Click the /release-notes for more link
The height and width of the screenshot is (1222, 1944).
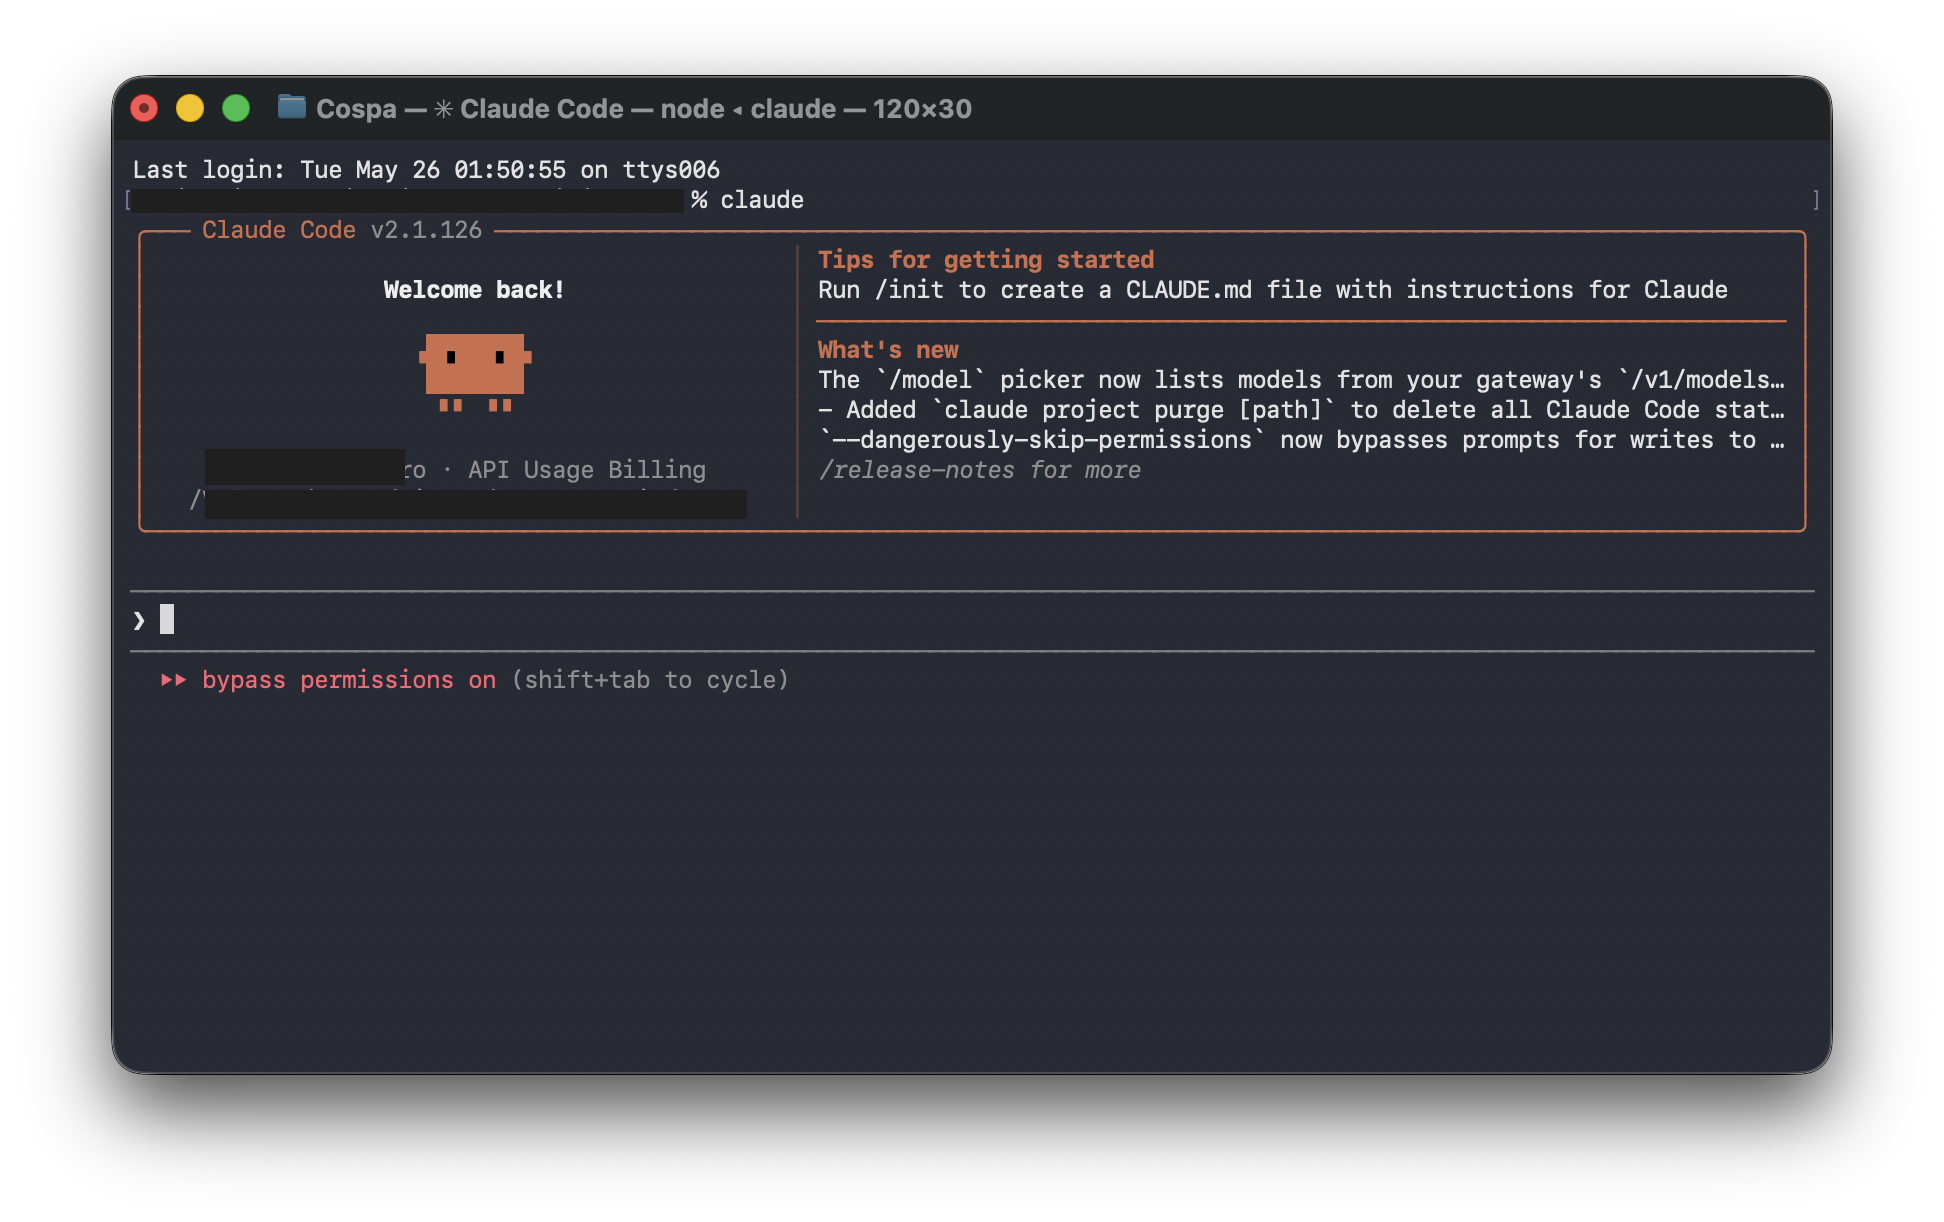(x=980, y=470)
